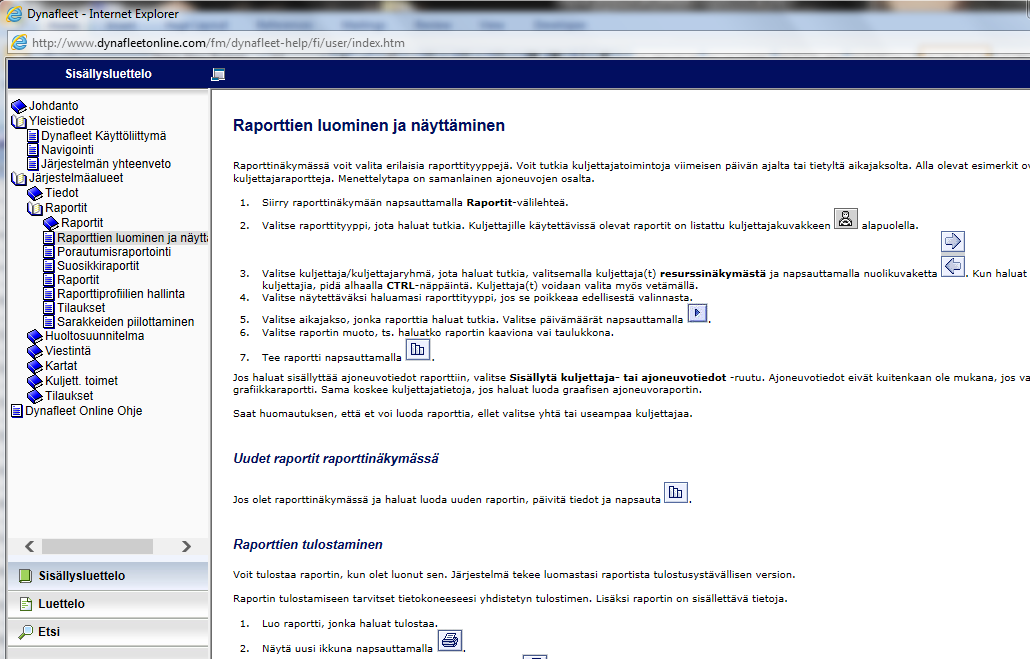
Task: Open the Navigointi help page
Action: point(67,150)
